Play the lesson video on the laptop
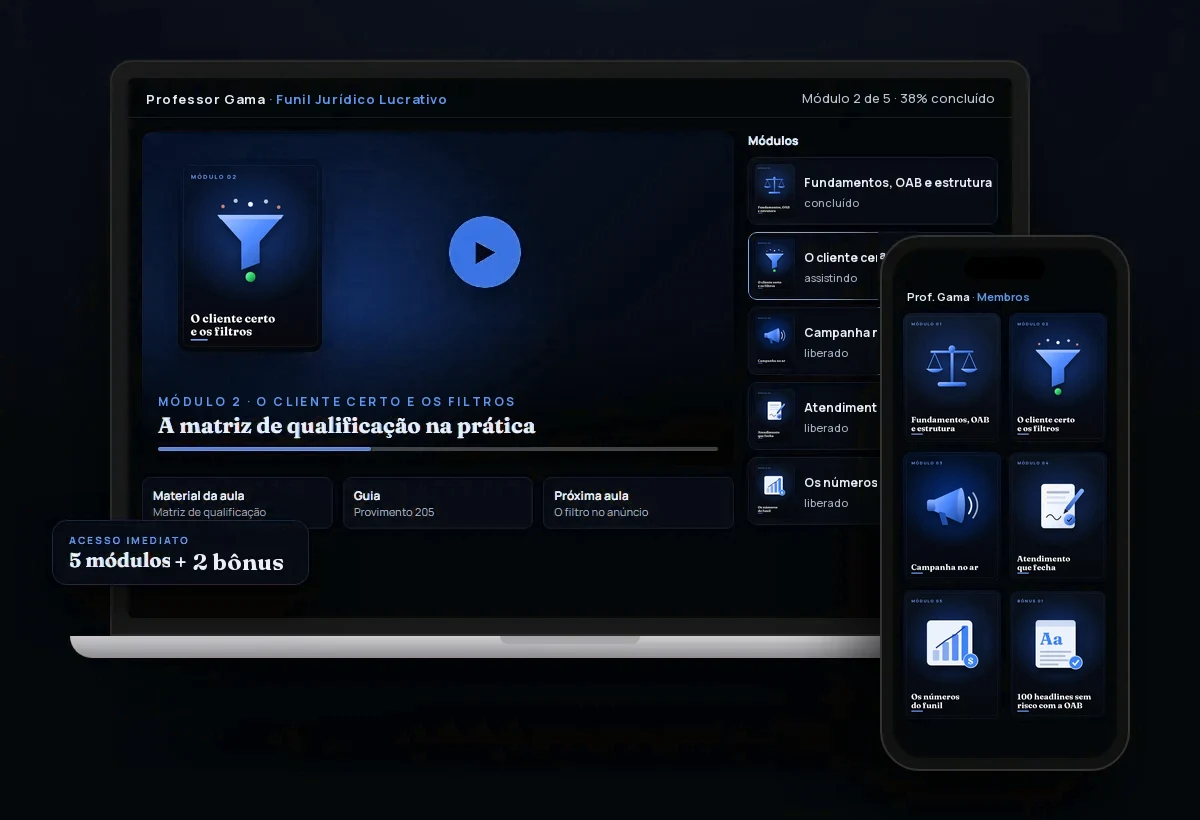This screenshot has height=820, width=1200. point(485,252)
